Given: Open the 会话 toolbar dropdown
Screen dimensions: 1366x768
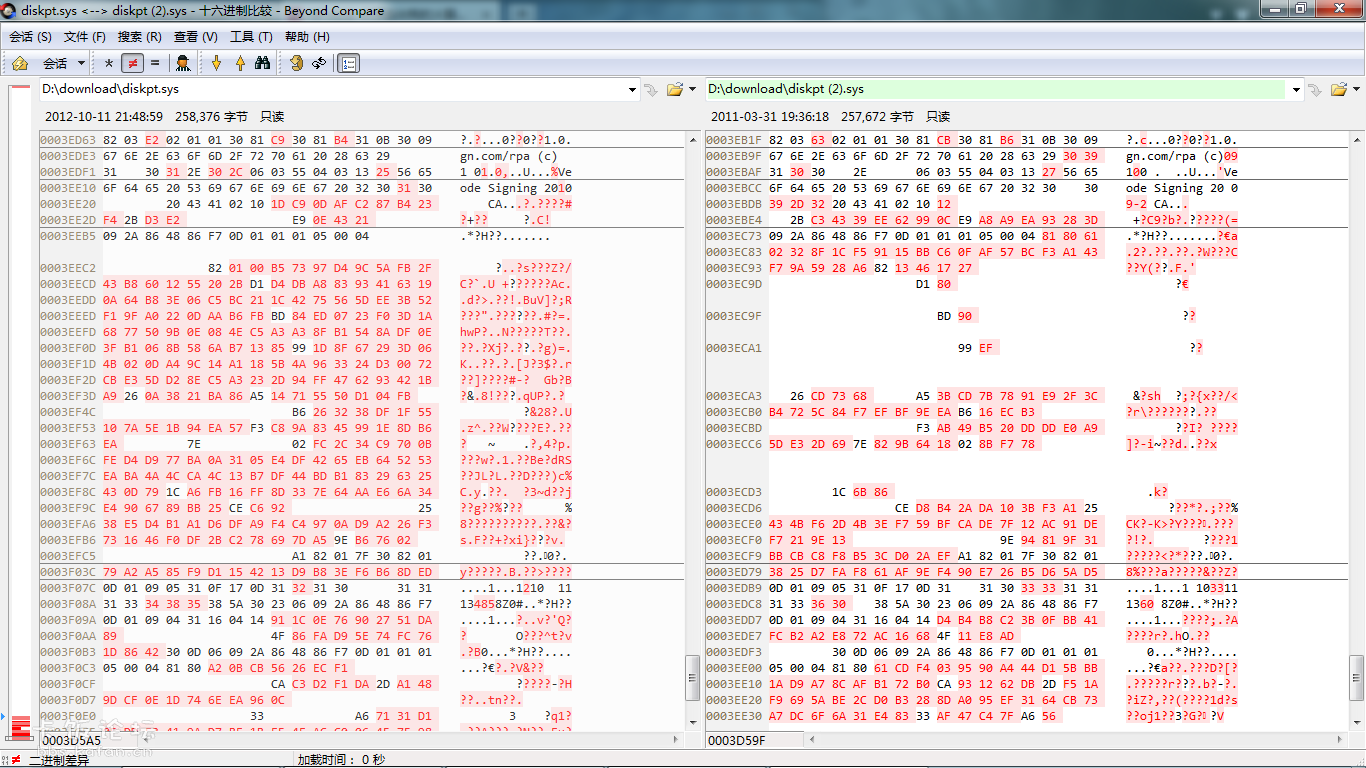Looking at the screenshot, I should click(62, 63).
